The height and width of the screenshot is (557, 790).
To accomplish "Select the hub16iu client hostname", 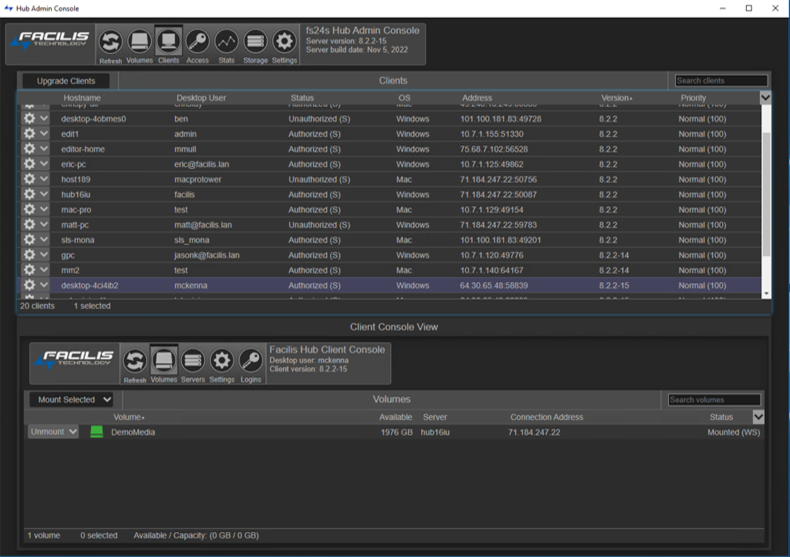I will pyautogui.click(x=76, y=194).
